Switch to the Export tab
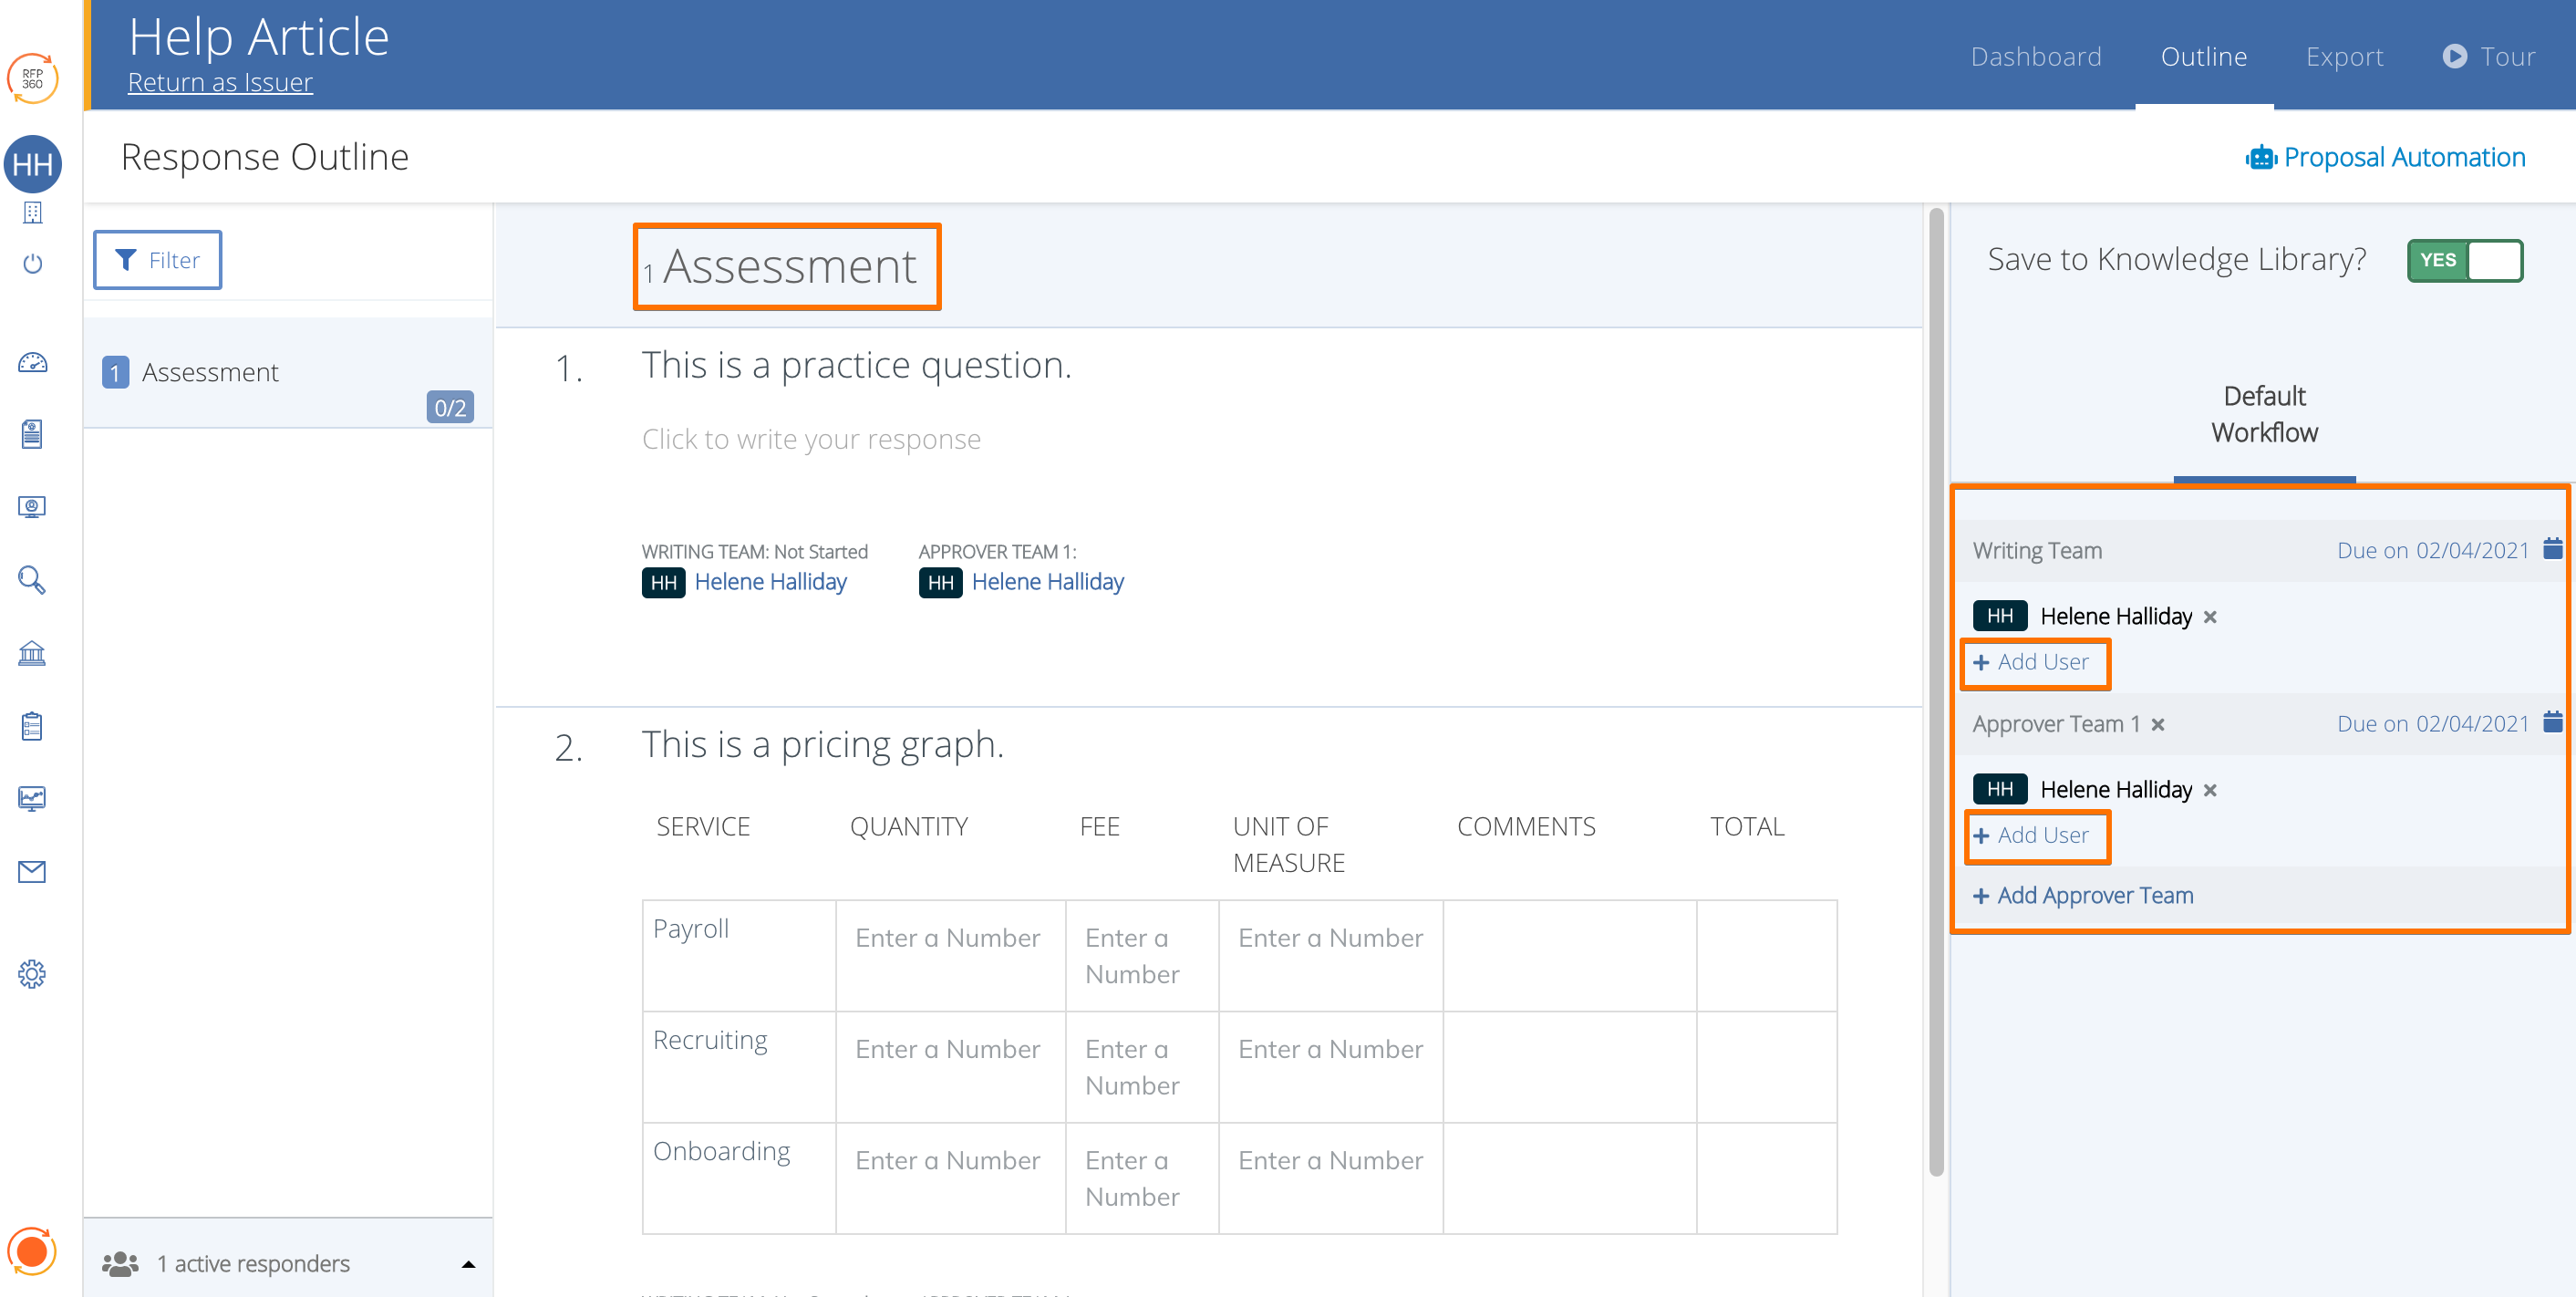 [2344, 57]
